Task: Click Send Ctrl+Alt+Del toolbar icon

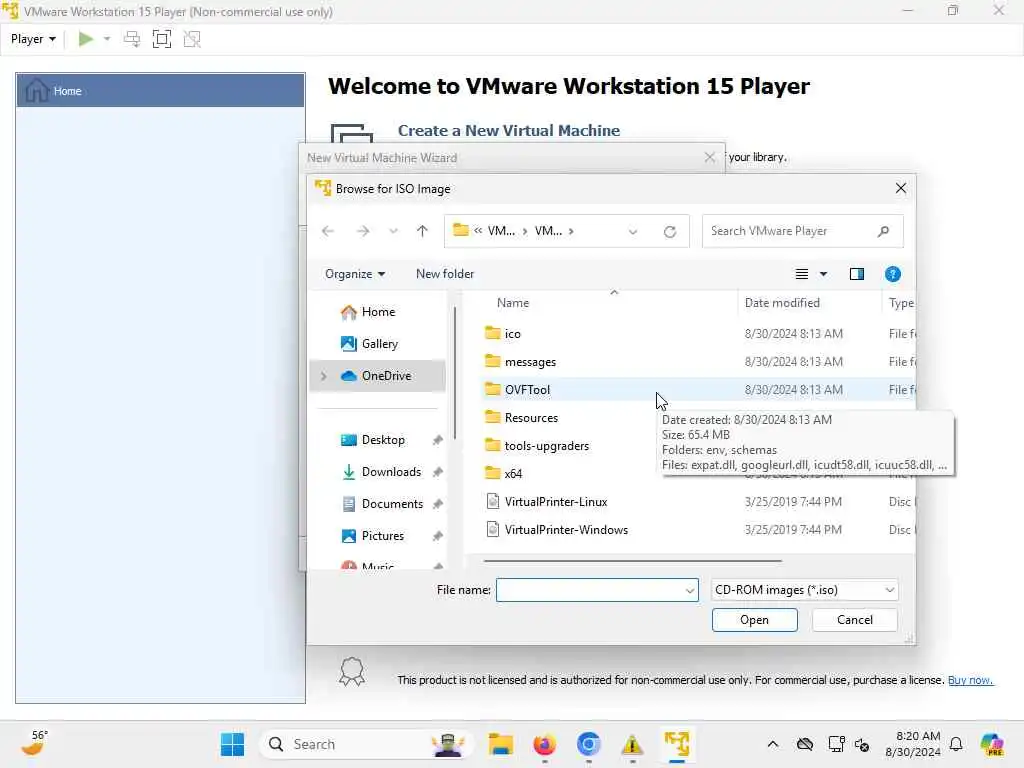Action: pos(132,39)
